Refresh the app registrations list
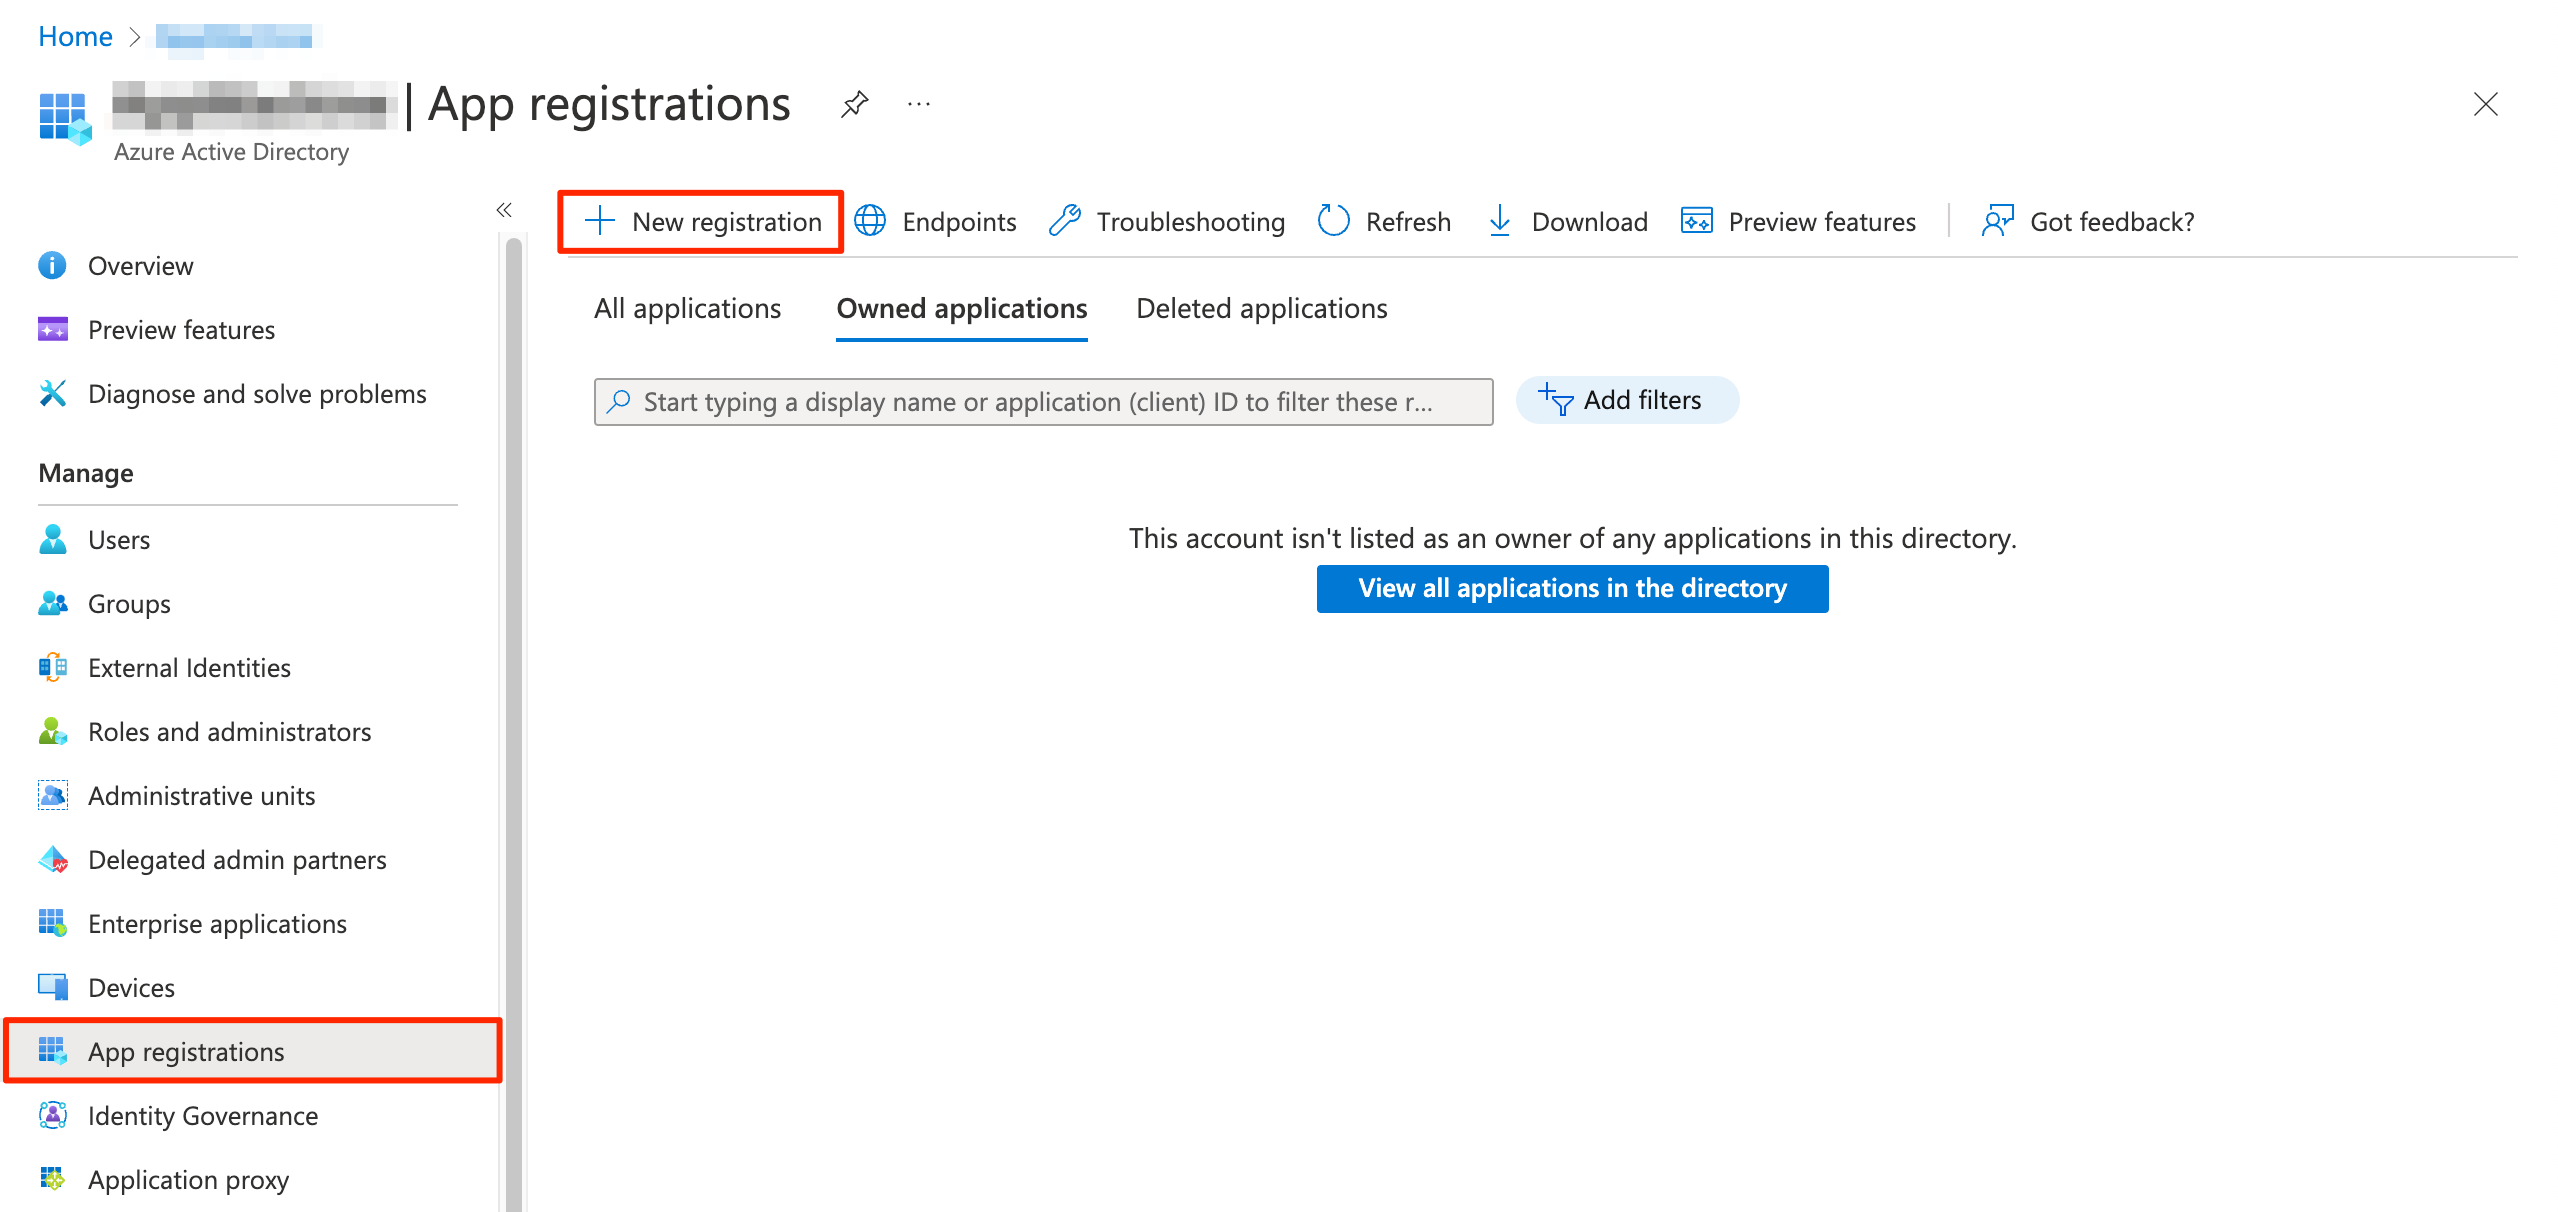This screenshot has width=2558, height=1212. (1384, 222)
